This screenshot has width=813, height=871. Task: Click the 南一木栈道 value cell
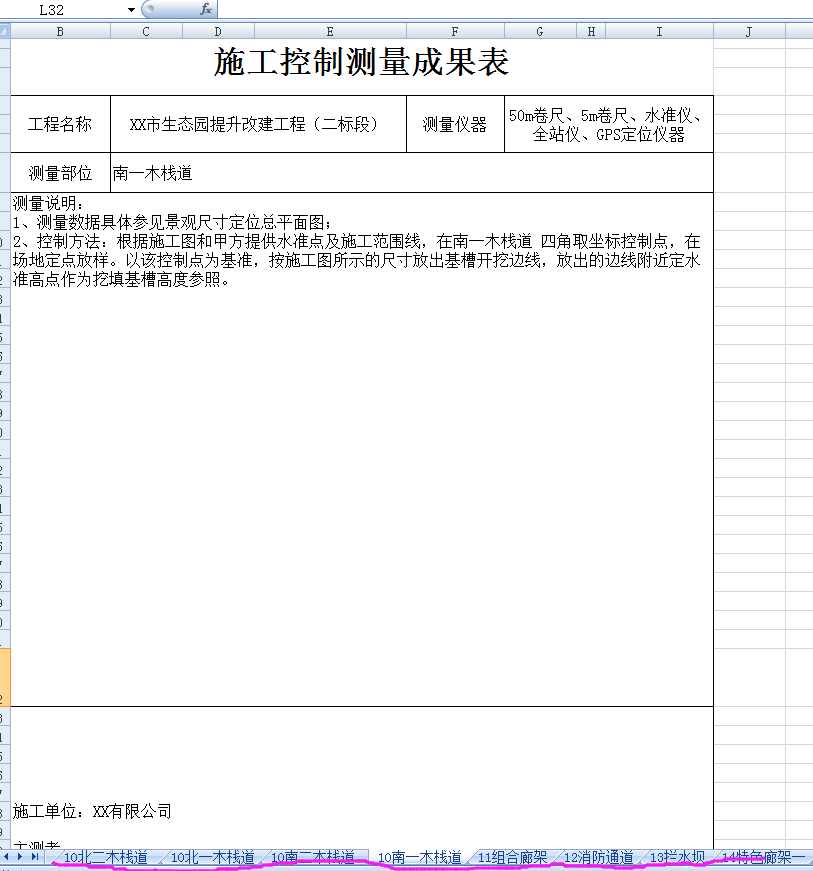pos(411,173)
